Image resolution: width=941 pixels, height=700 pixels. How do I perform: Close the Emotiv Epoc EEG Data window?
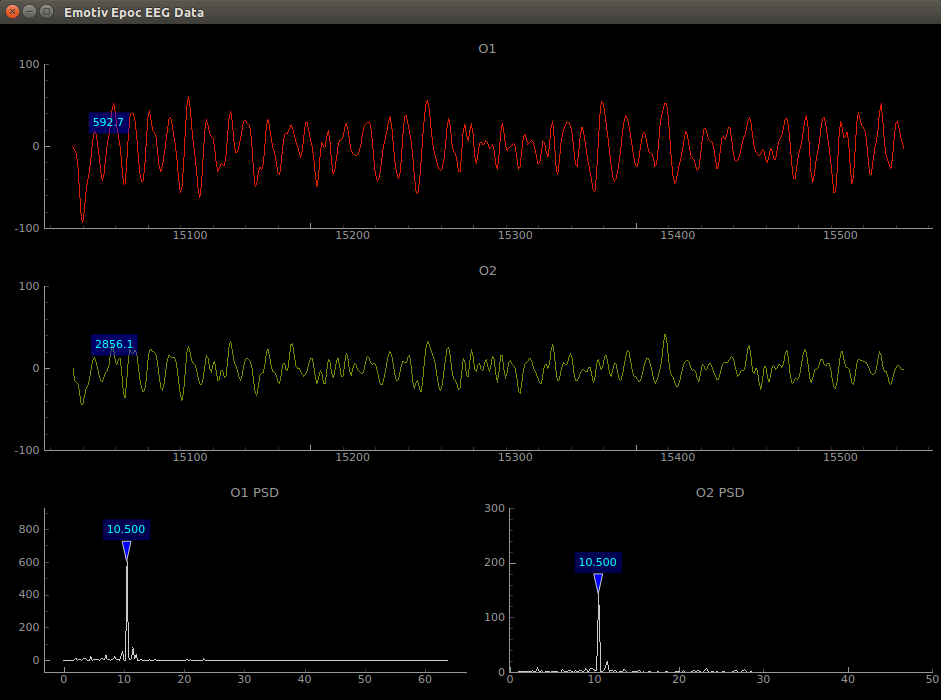coord(13,12)
